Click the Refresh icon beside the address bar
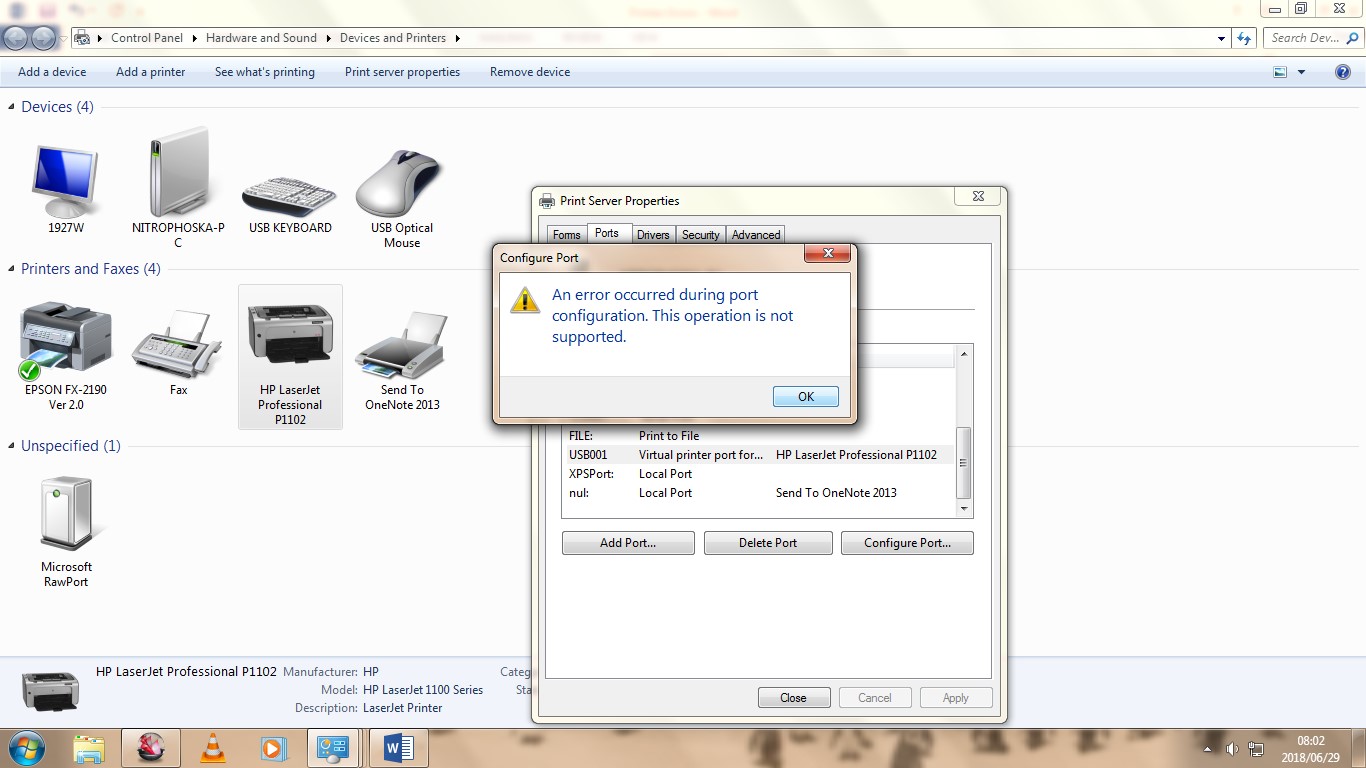Viewport: 1366px width, 768px height. (1244, 38)
